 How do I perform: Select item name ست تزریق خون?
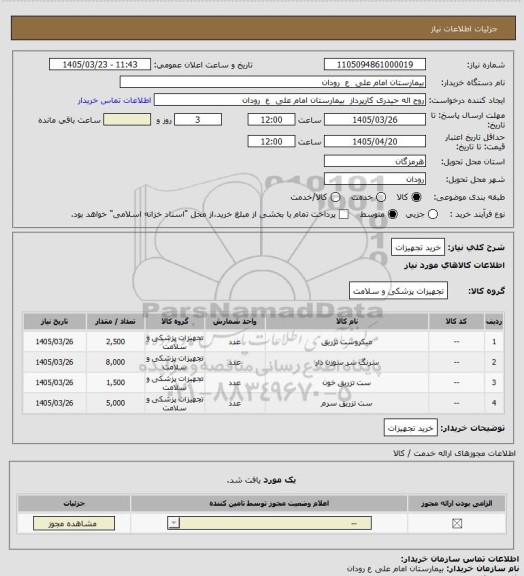(x=347, y=383)
